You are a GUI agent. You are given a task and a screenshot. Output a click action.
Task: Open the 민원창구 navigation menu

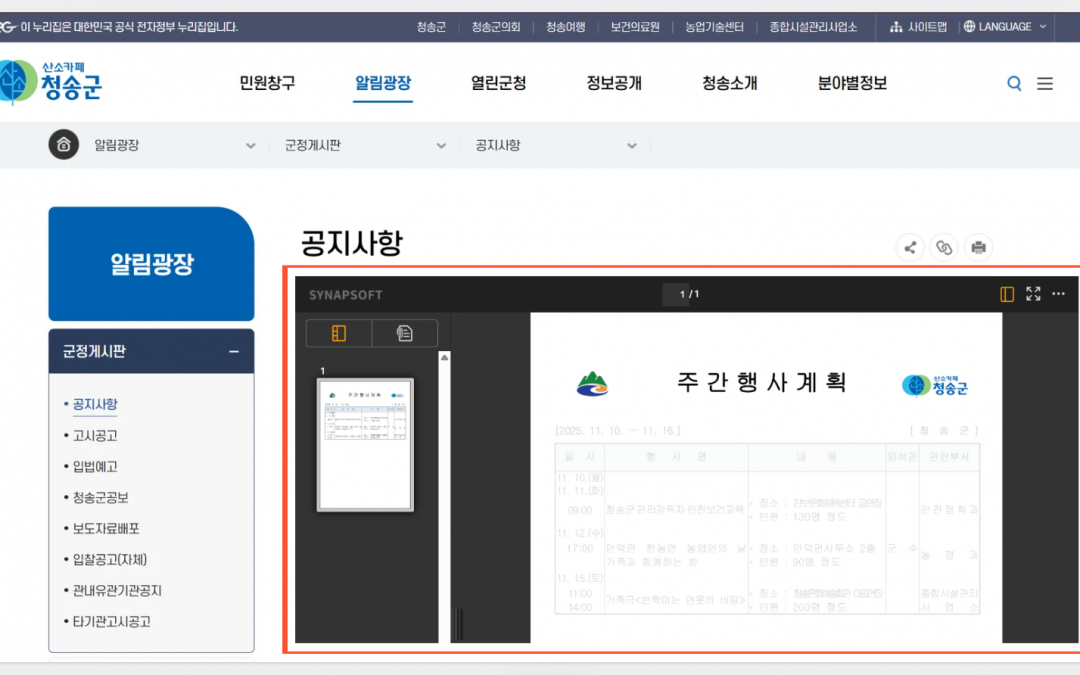coord(267,83)
